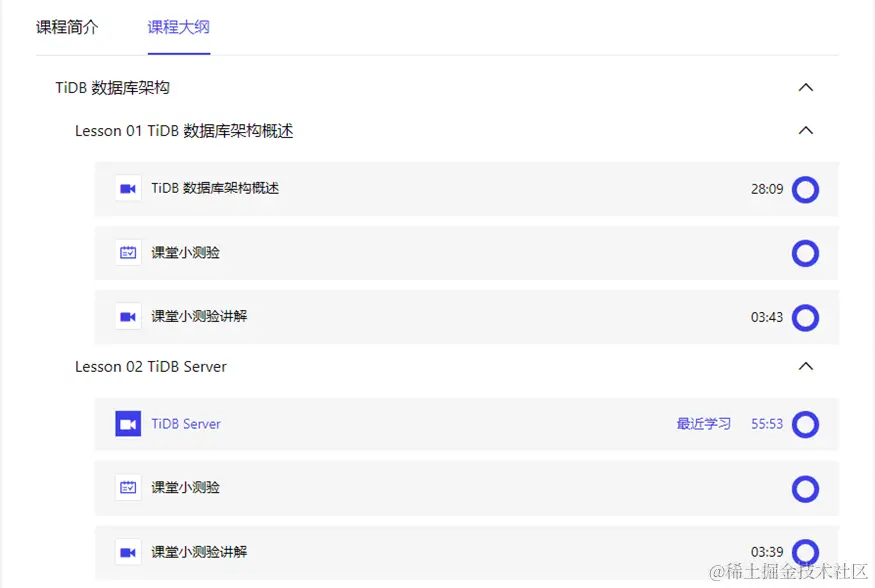This screenshot has height=588, width=875.
Task: Click the 03:43 duration
Action: point(767,317)
